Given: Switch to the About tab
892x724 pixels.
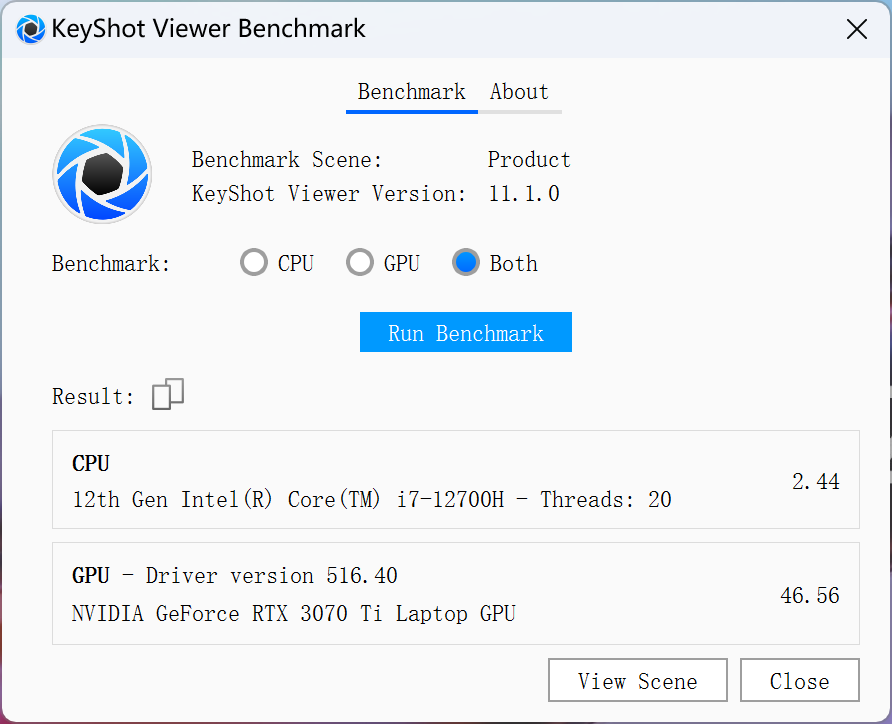Looking at the screenshot, I should click(x=519, y=92).
